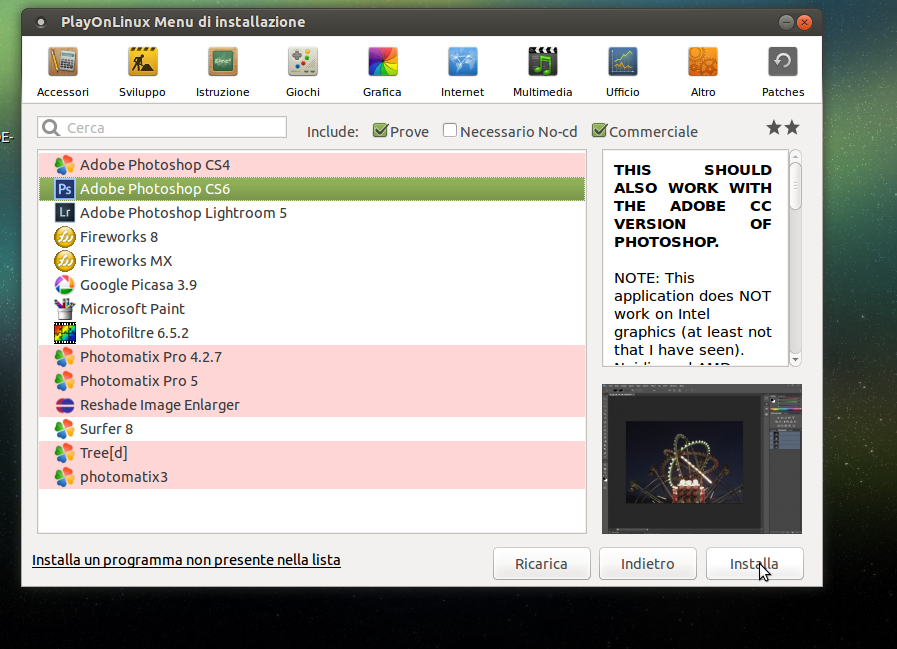Click the description panel scrollbar handle

795,186
